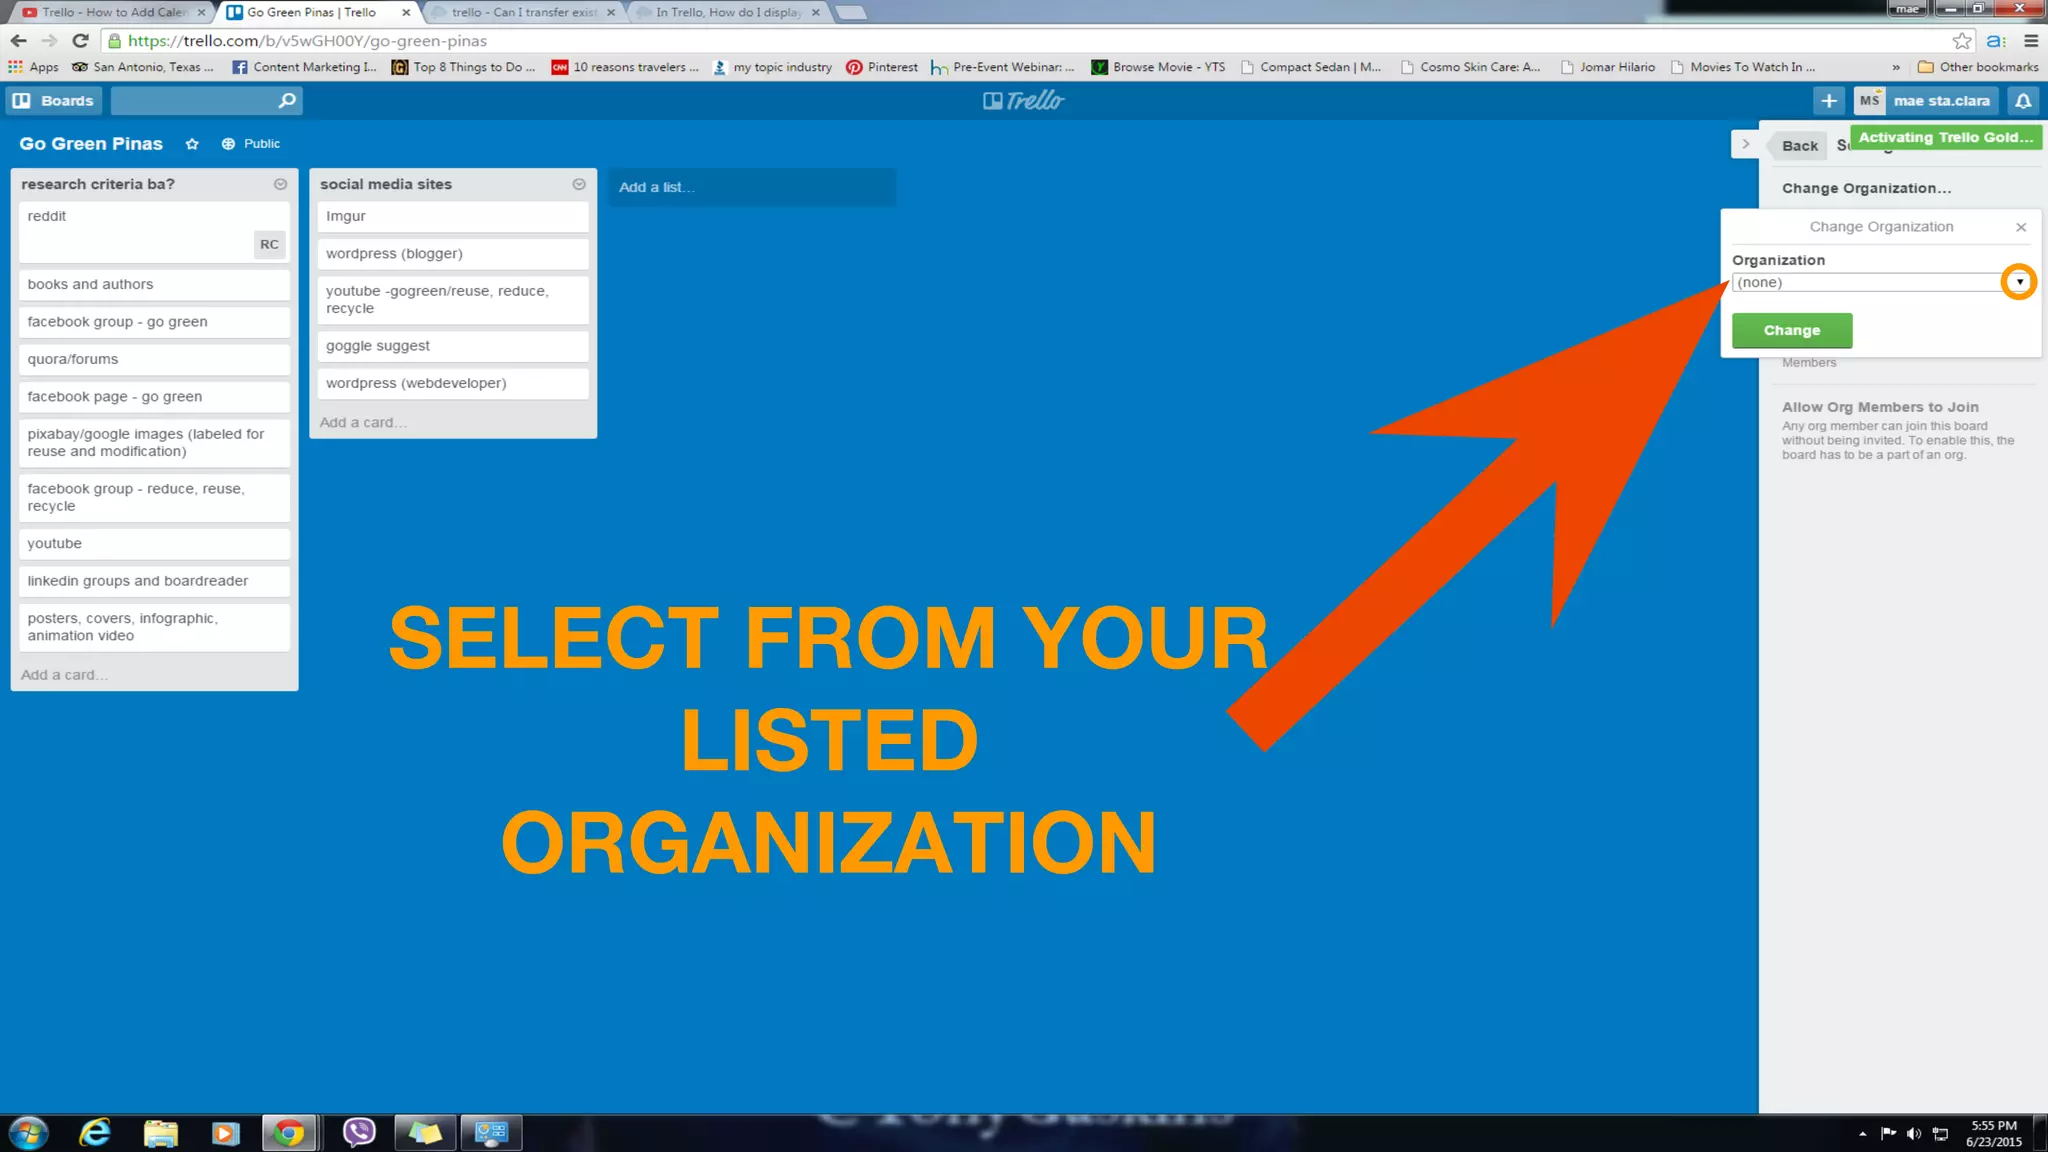This screenshot has width=2048, height=1152.
Task: Open the goggle suggest card
Action: pos(453,346)
